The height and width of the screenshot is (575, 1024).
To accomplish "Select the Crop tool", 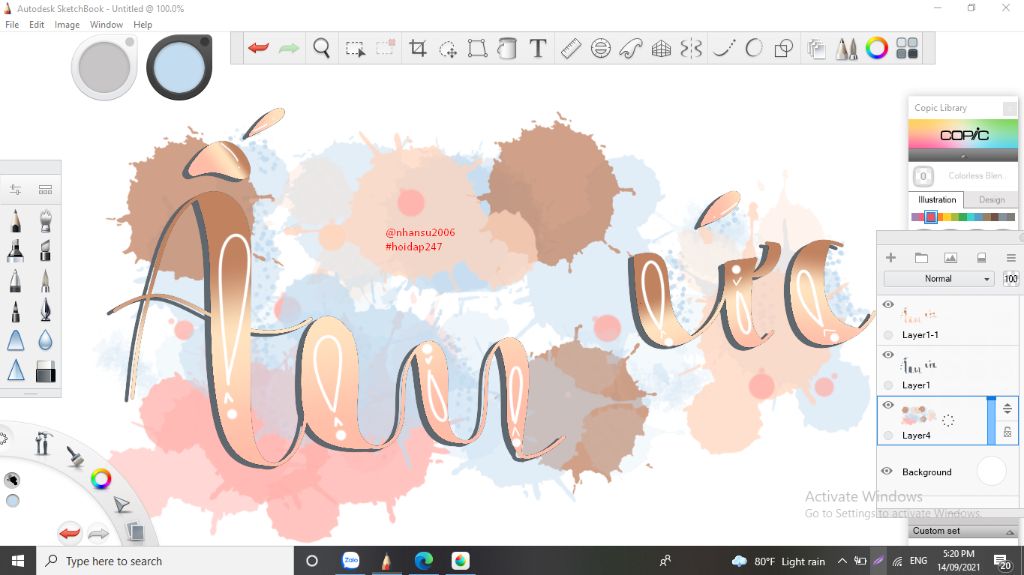I will click(417, 48).
